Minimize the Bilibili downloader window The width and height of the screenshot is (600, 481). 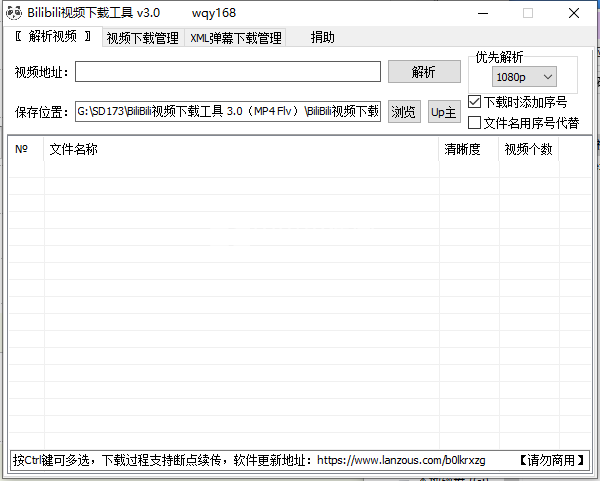[x=483, y=13]
